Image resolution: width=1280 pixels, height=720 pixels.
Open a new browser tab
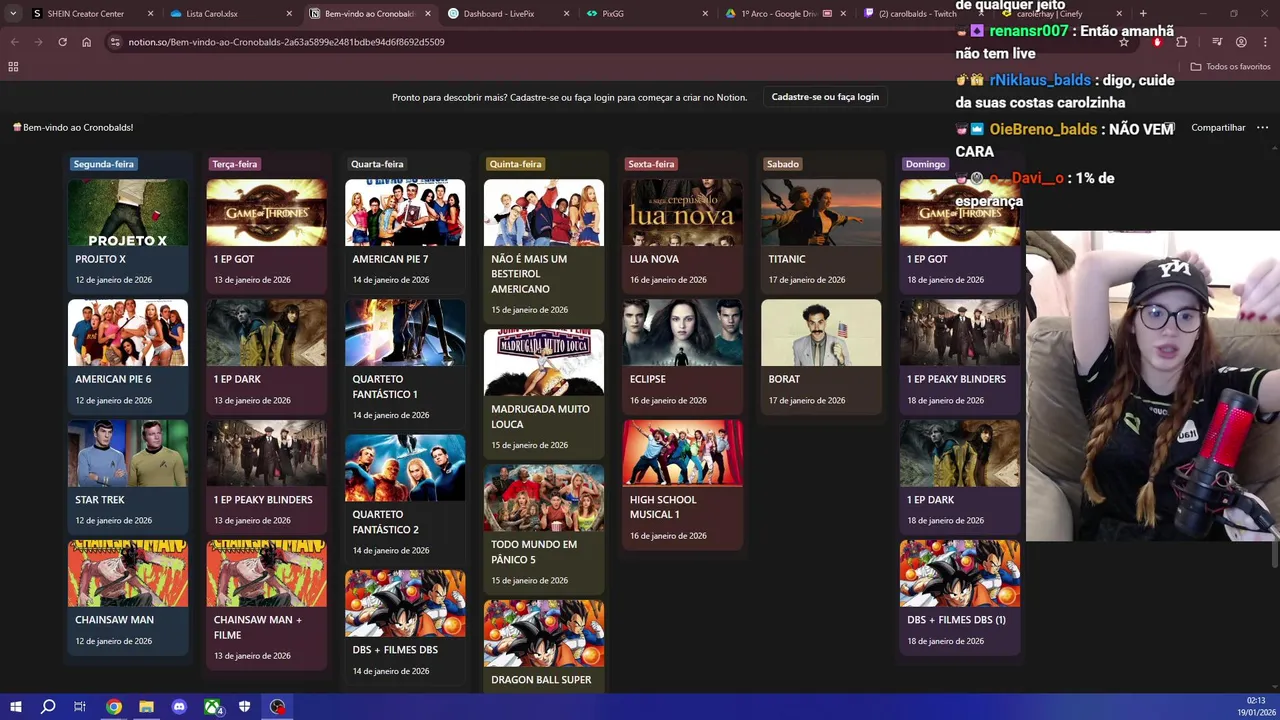(1143, 14)
